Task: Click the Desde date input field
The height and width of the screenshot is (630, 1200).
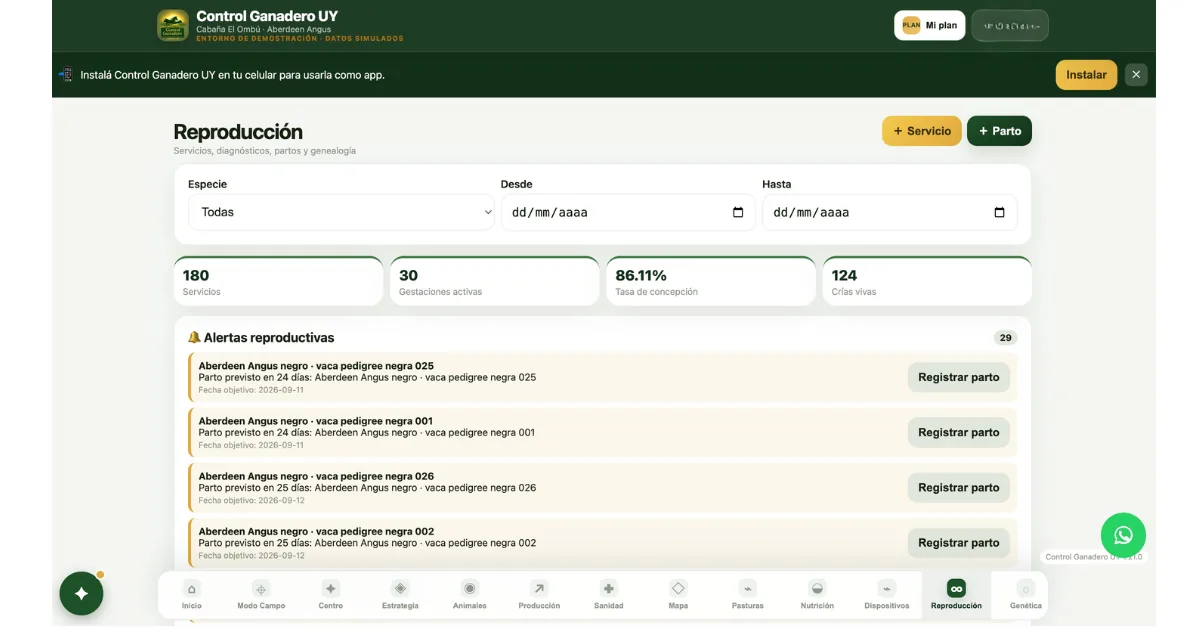Action: (x=628, y=212)
